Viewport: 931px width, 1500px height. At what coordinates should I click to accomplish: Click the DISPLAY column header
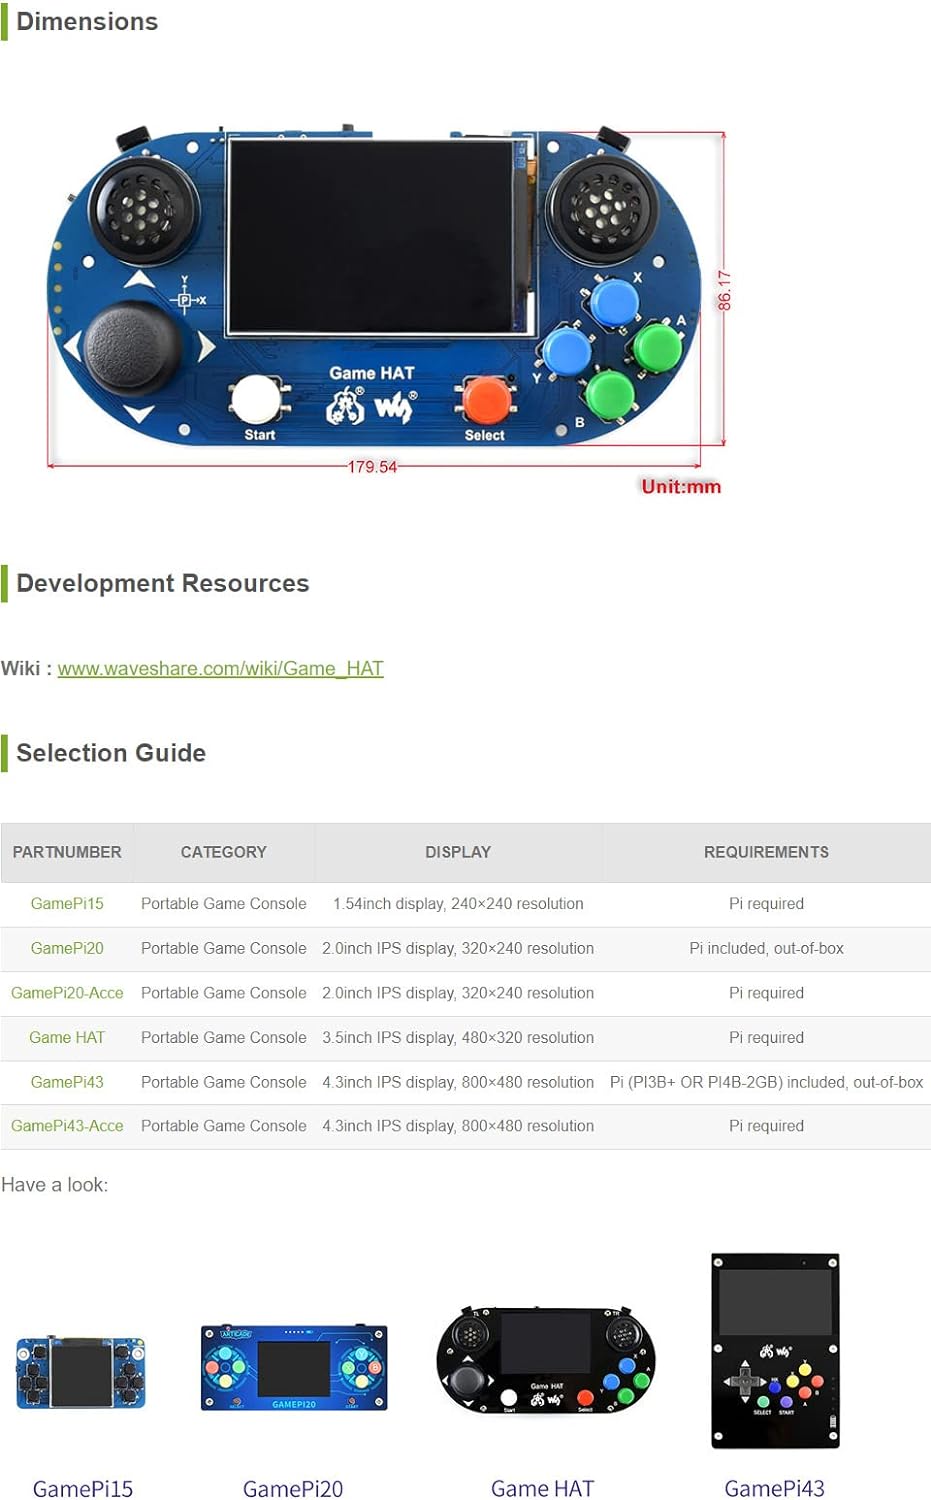(x=458, y=853)
